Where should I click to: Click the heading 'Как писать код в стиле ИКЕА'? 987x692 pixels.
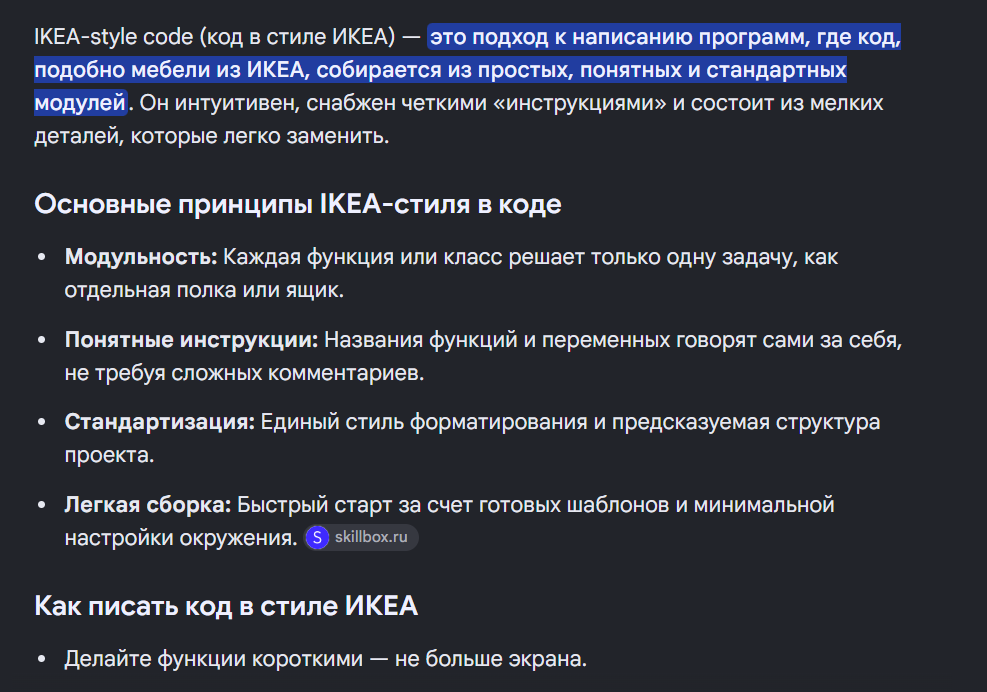click(x=226, y=606)
